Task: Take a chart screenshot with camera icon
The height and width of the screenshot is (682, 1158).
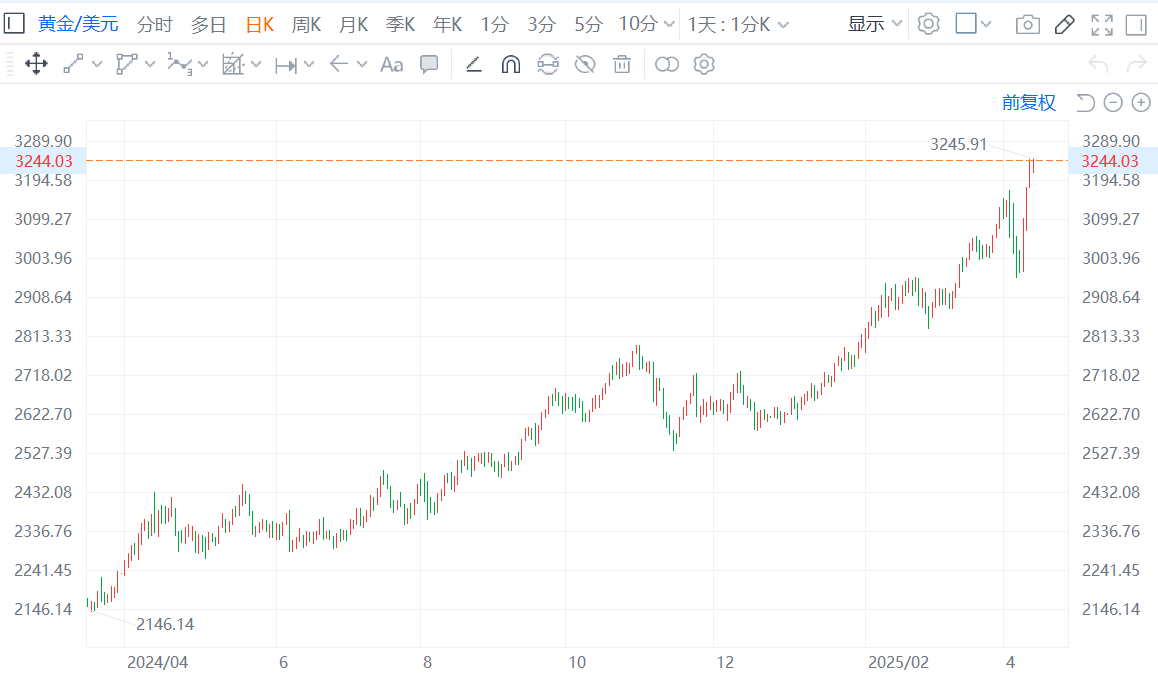Action: (1027, 24)
